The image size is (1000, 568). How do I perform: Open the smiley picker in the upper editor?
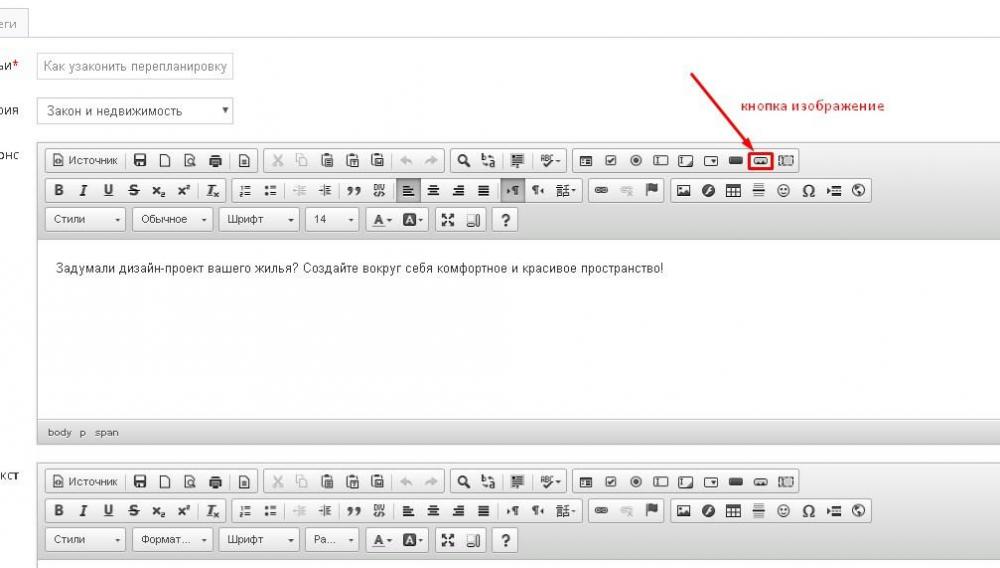tap(784, 190)
